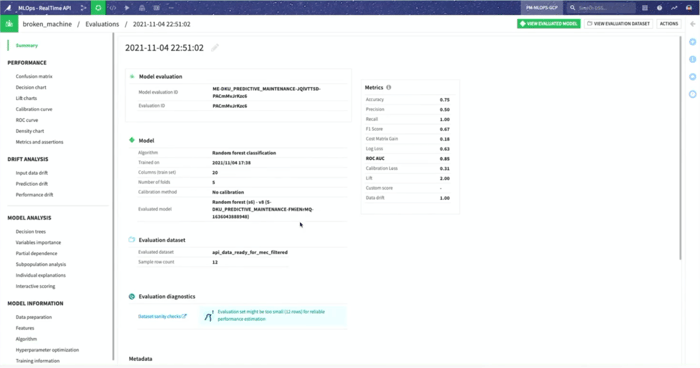Open Variables importance in sidebar

click(38, 243)
